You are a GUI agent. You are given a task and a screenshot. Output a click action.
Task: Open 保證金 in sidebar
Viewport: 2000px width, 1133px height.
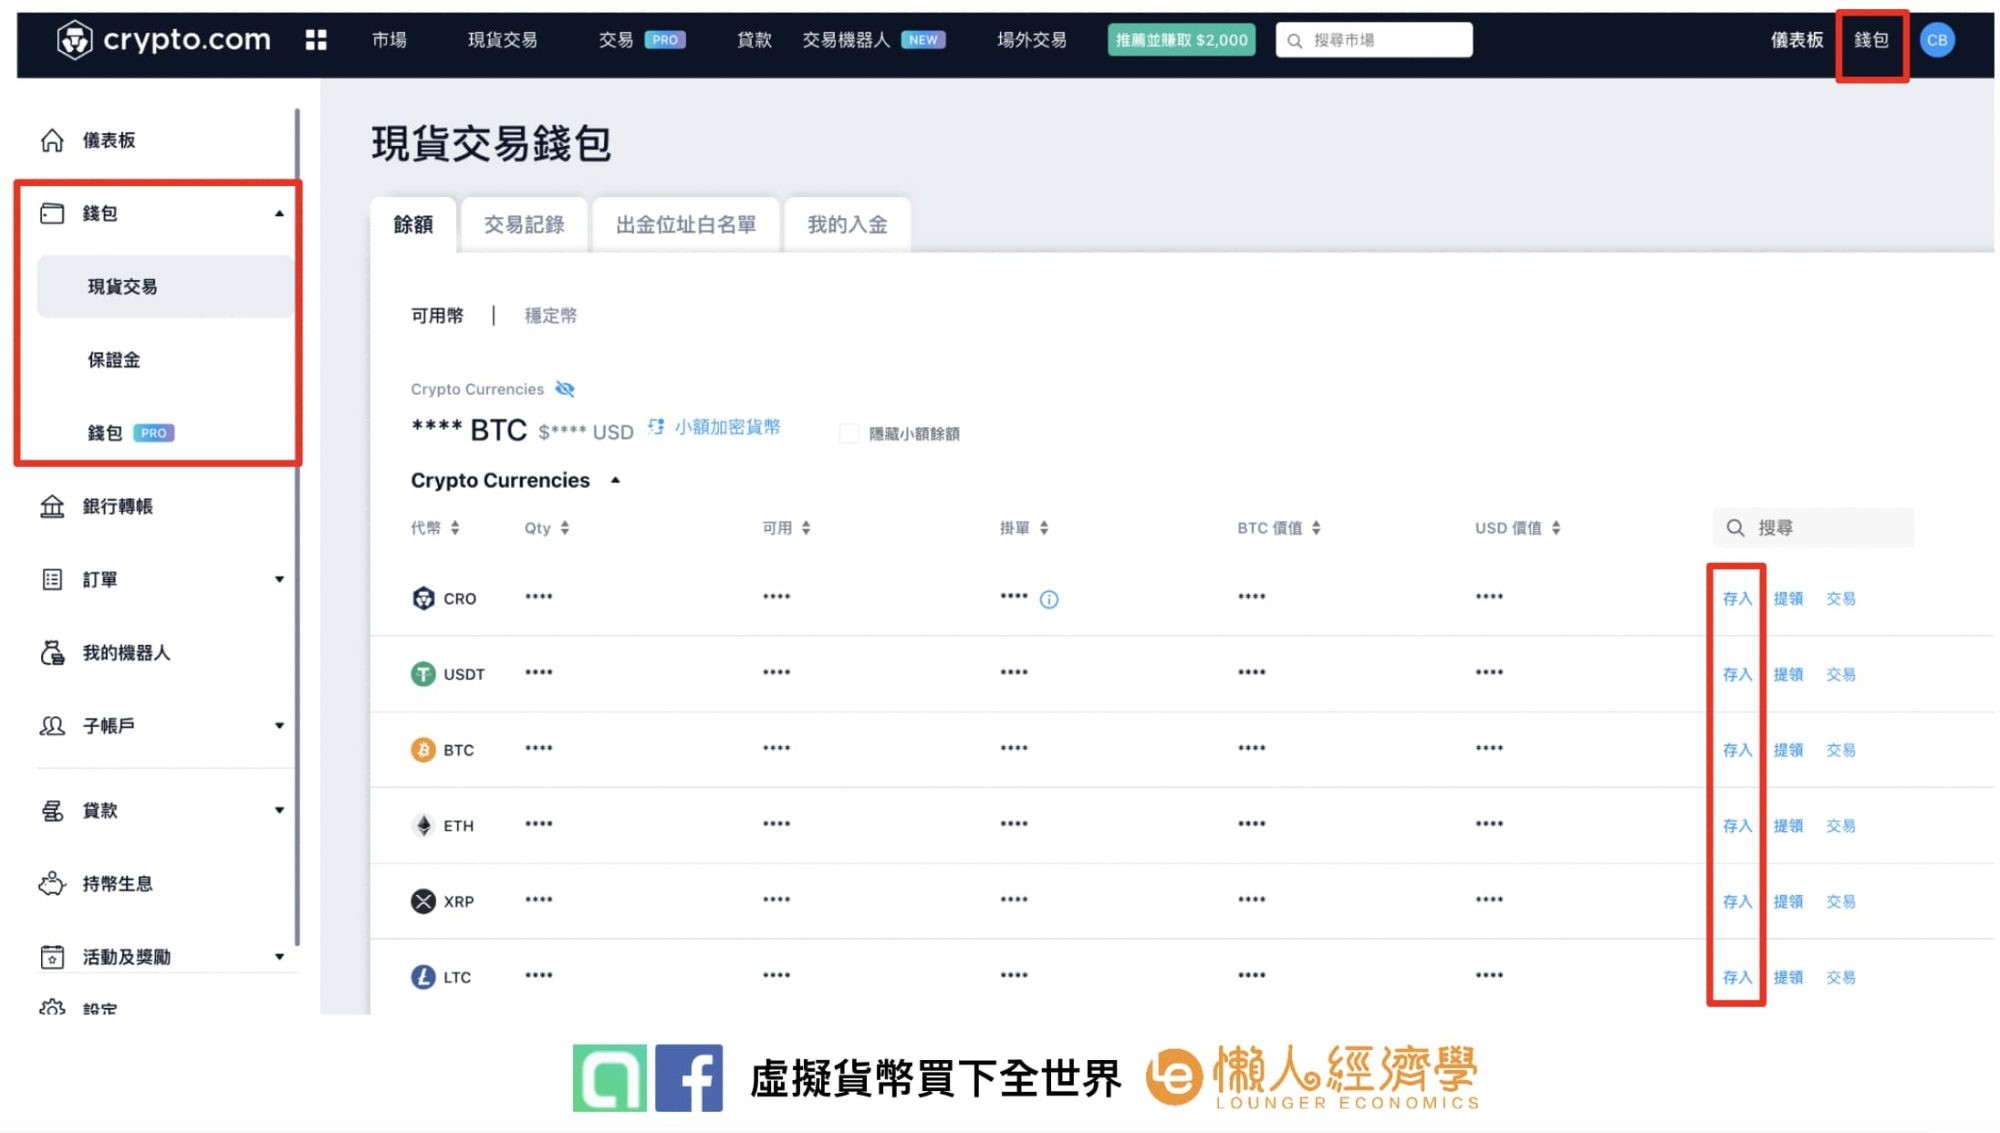tap(114, 359)
